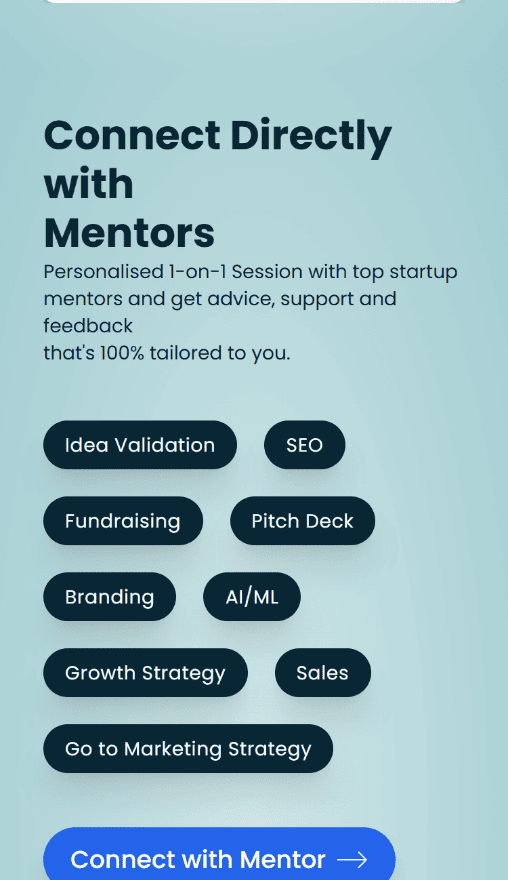The height and width of the screenshot is (880, 508).
Task: Pick the Pitch Deck pill
Action: pos(303,521)
